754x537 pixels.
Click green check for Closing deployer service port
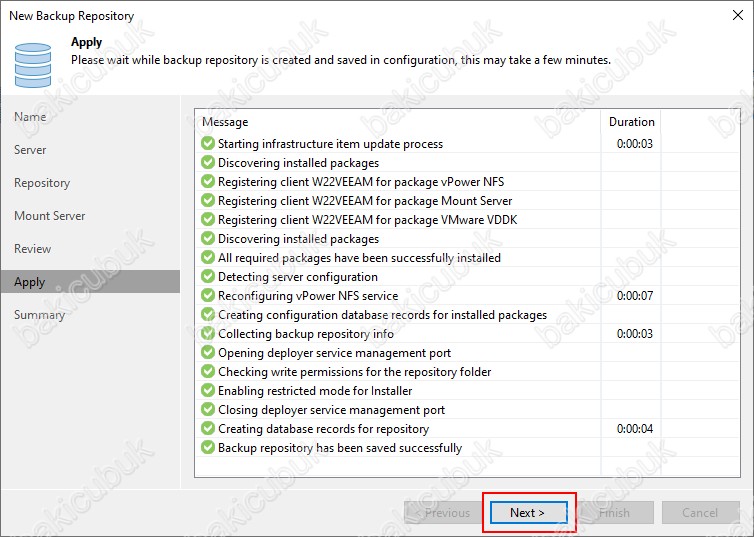pos(208,409)
